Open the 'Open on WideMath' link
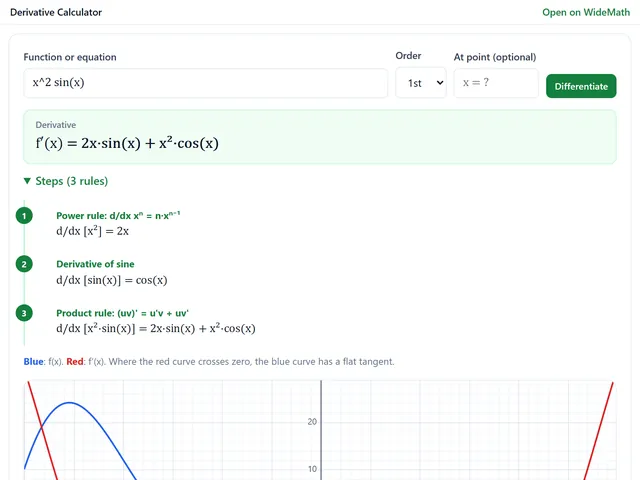The height and width of the screenshot is (480, 640). 586,12
